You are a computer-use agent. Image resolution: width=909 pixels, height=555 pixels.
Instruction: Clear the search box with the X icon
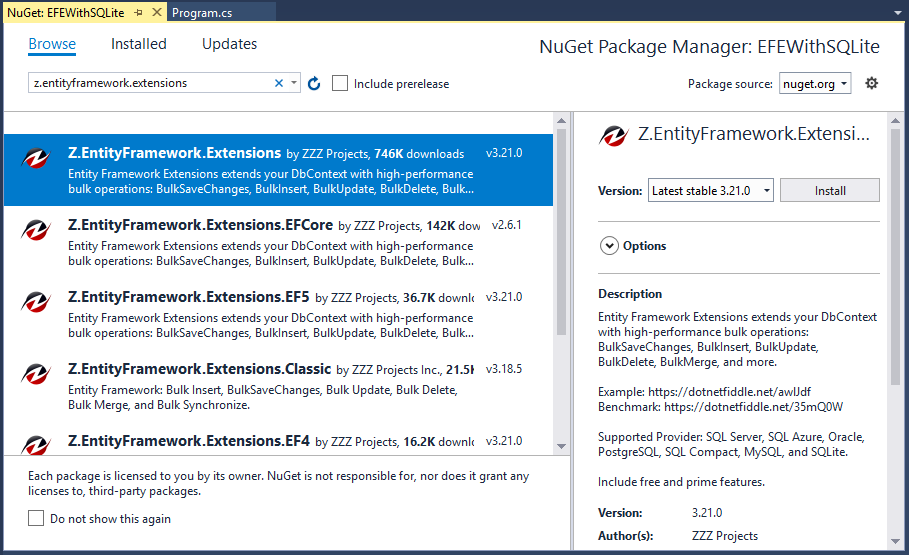(x=279, y=83)
